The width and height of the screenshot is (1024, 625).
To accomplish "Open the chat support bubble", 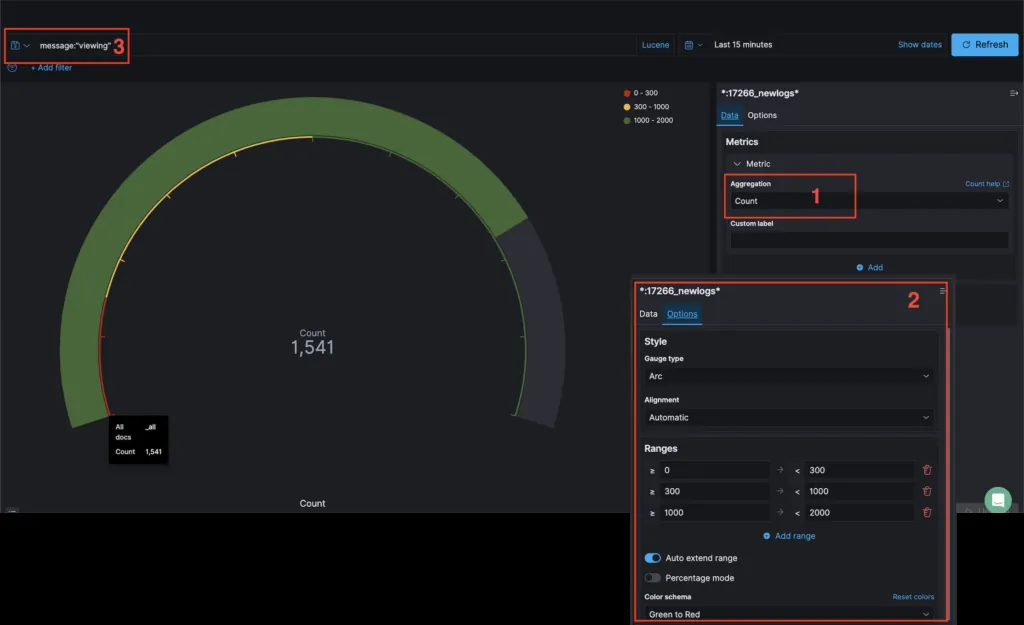I will tap(998, 500).
